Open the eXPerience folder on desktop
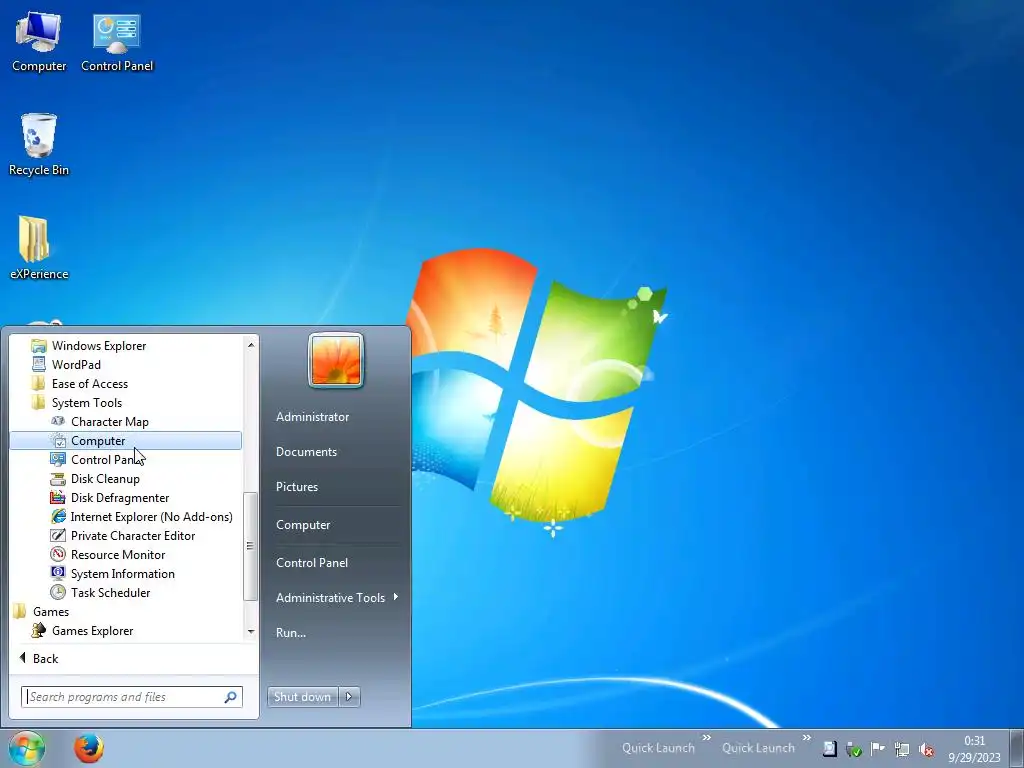The image size is (1024, 768). (39, 248)
